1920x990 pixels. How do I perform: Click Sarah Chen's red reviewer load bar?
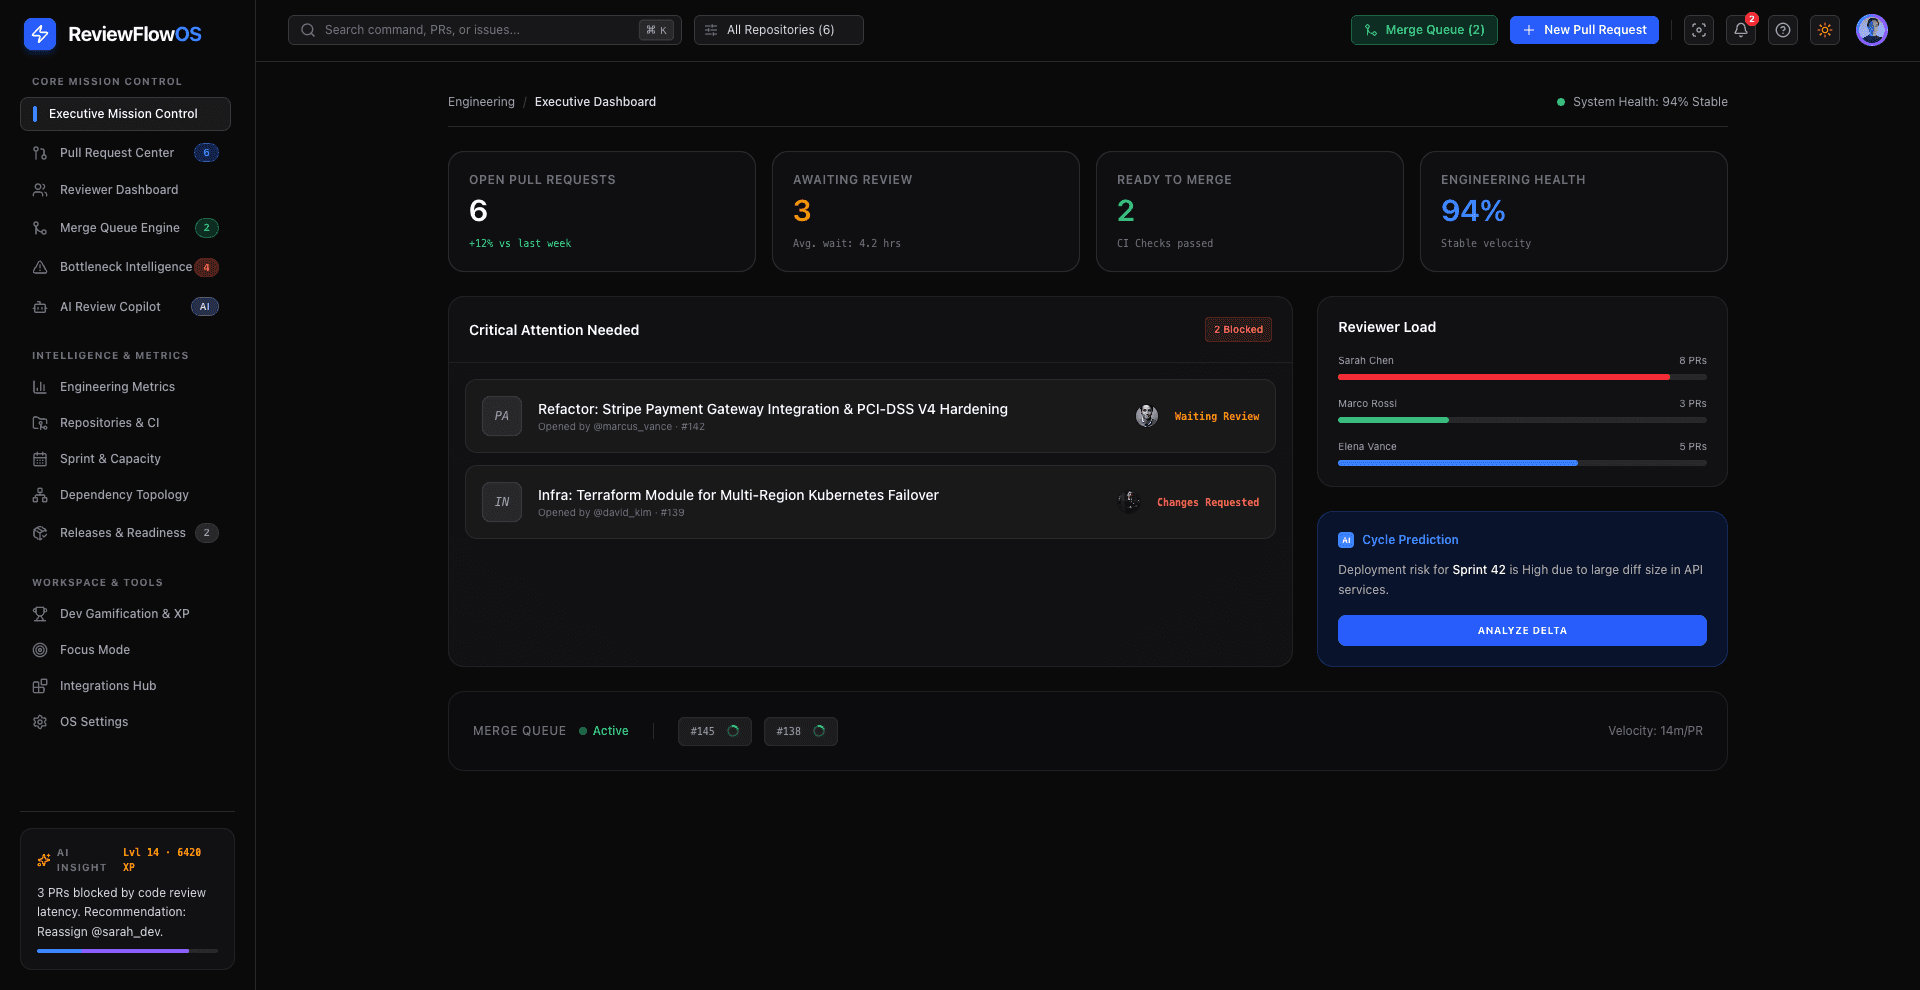[x=1504, y=377]
